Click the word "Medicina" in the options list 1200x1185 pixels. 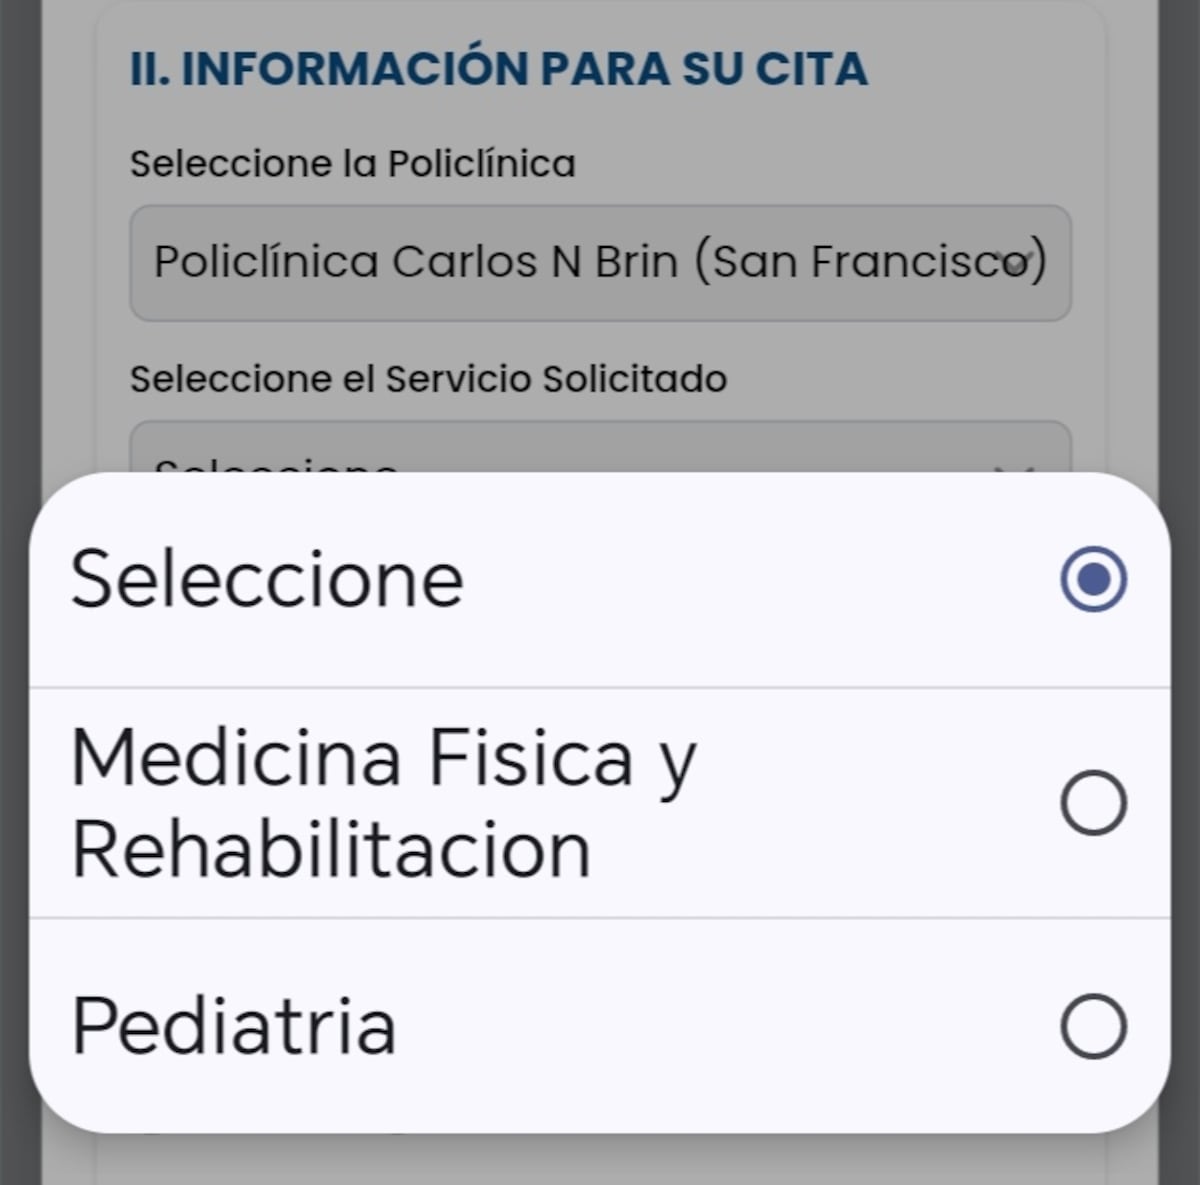(x=236, y=758)
